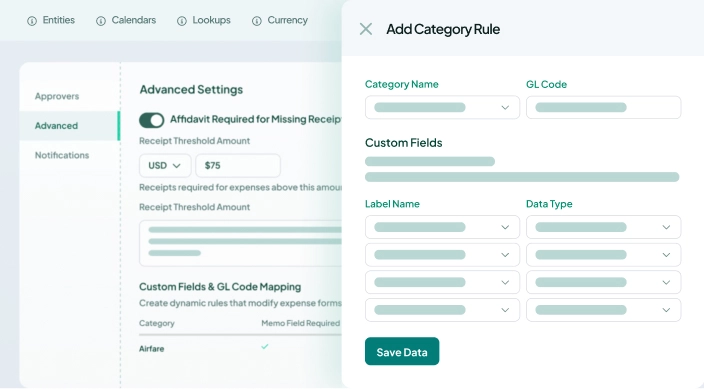
Task: Open the first Label Name dropdown
Action: tap(442, 227)
